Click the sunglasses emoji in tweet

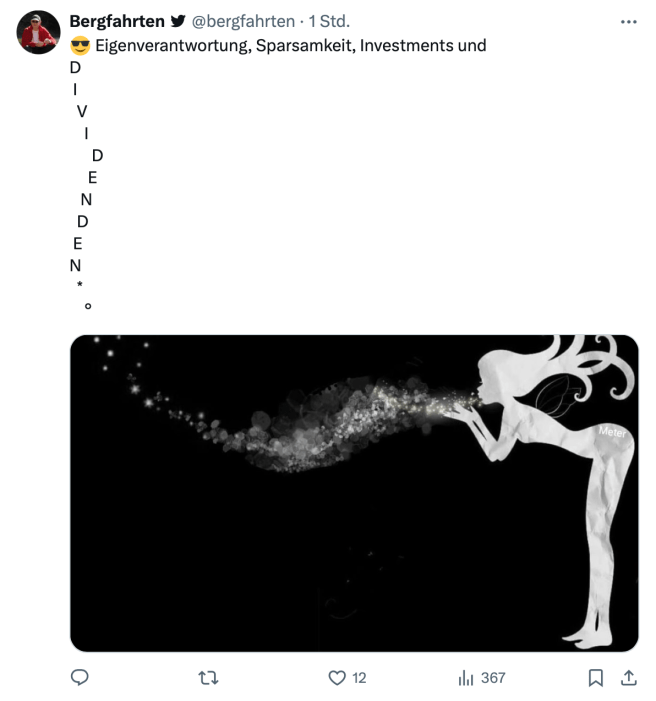pyautogui.click(x=80, y=46)
